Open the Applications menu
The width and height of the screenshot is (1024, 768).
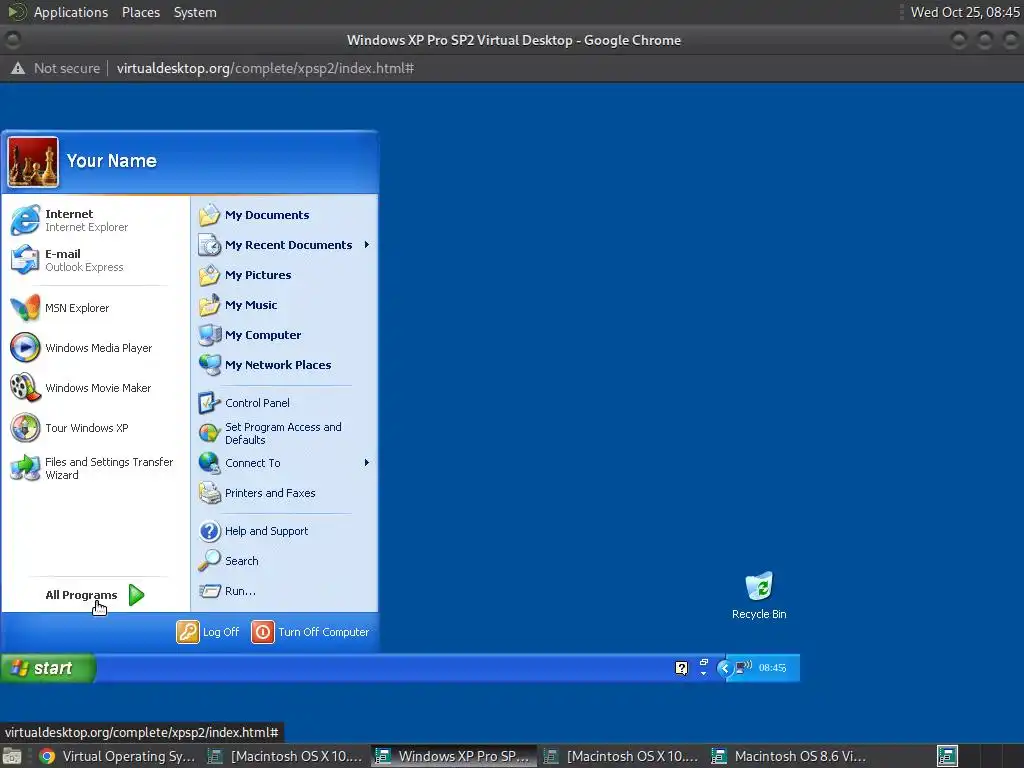click(x=71, y=12)
